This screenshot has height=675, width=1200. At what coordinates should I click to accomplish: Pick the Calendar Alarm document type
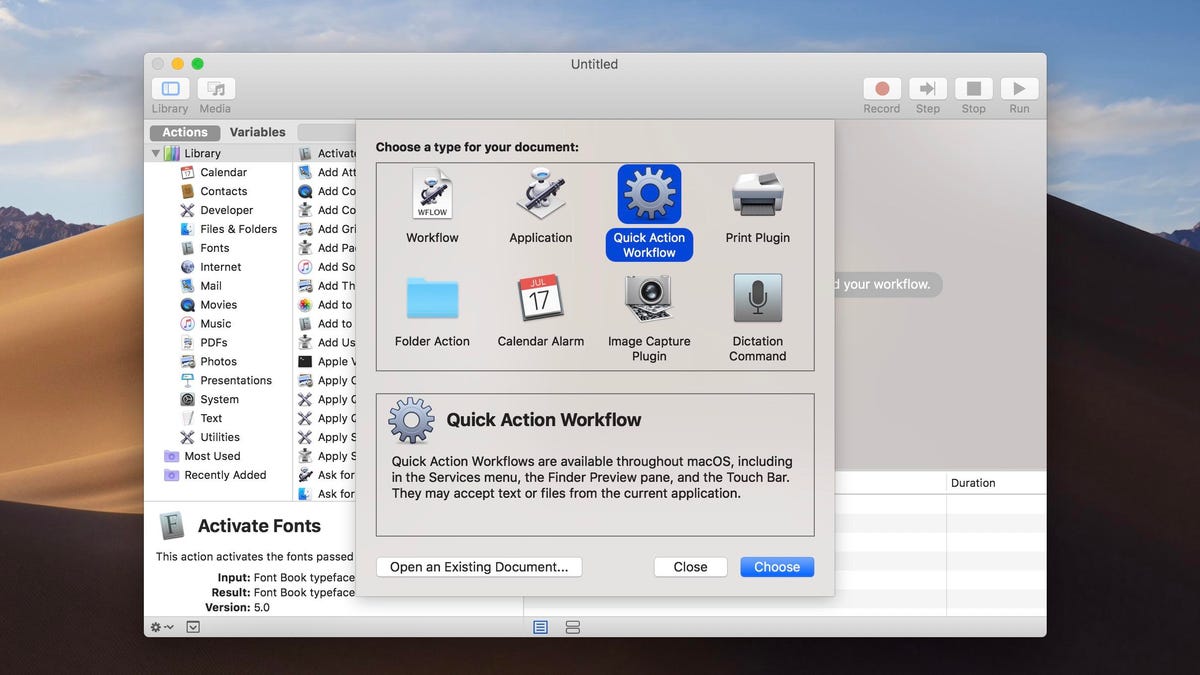click(540, 300)
